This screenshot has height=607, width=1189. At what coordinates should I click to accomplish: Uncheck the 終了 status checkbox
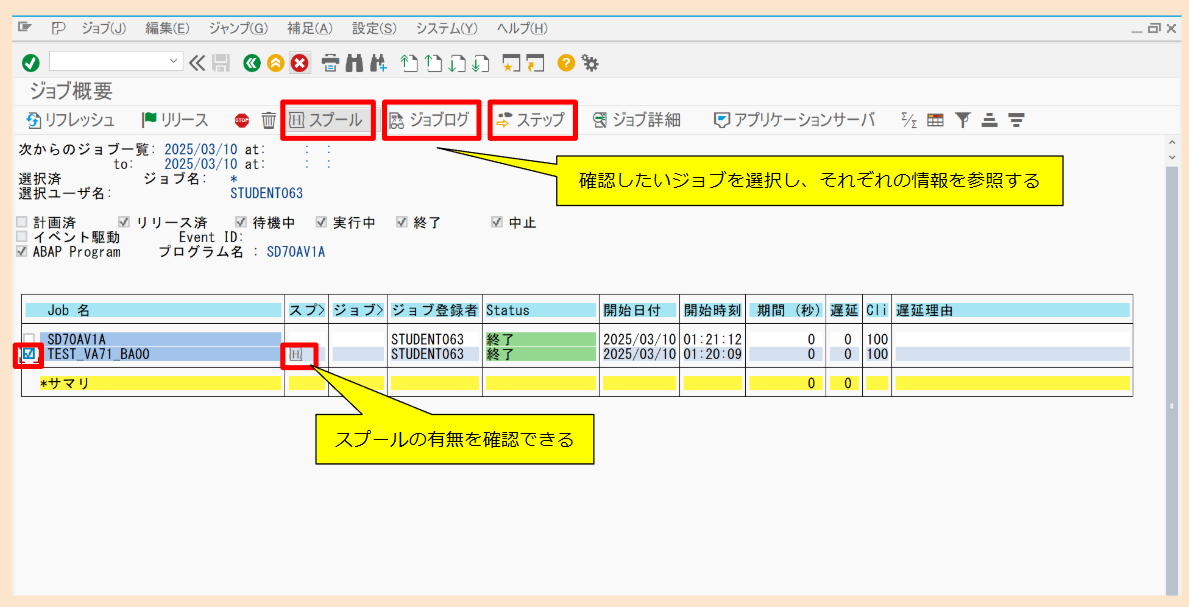tap(403, 221)
